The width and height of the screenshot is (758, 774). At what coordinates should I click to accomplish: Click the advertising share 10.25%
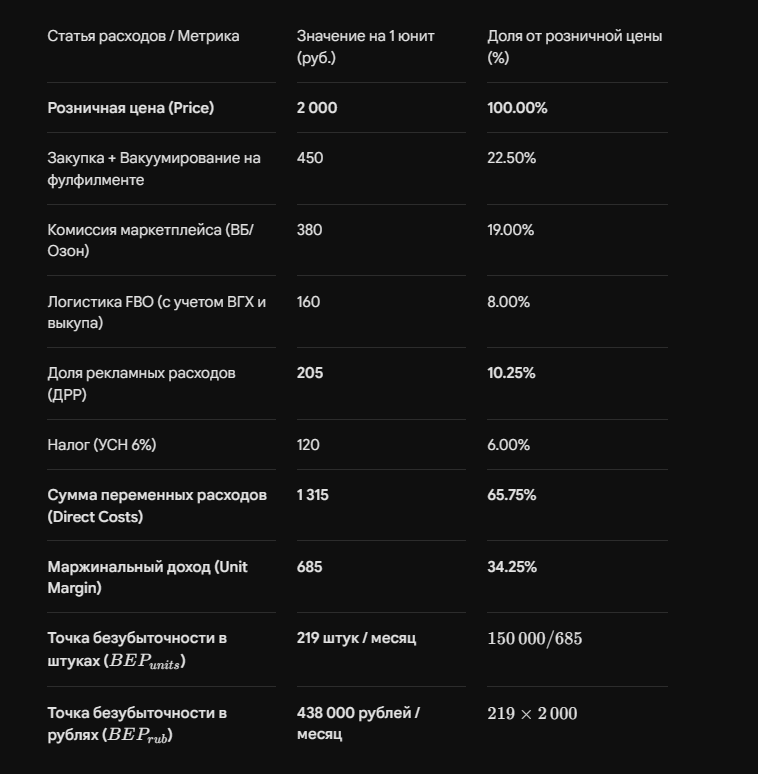pos(511,373)
